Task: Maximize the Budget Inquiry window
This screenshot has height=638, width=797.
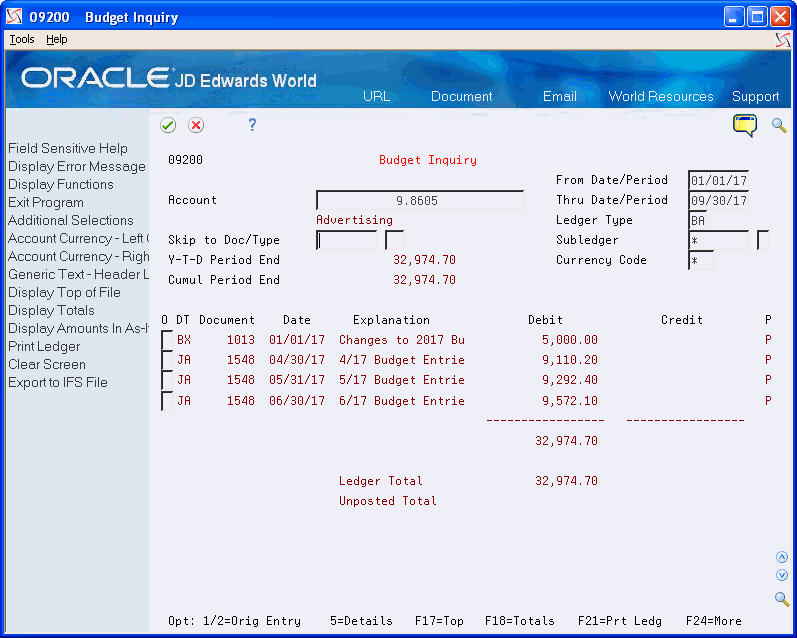Action: (757, 17)
